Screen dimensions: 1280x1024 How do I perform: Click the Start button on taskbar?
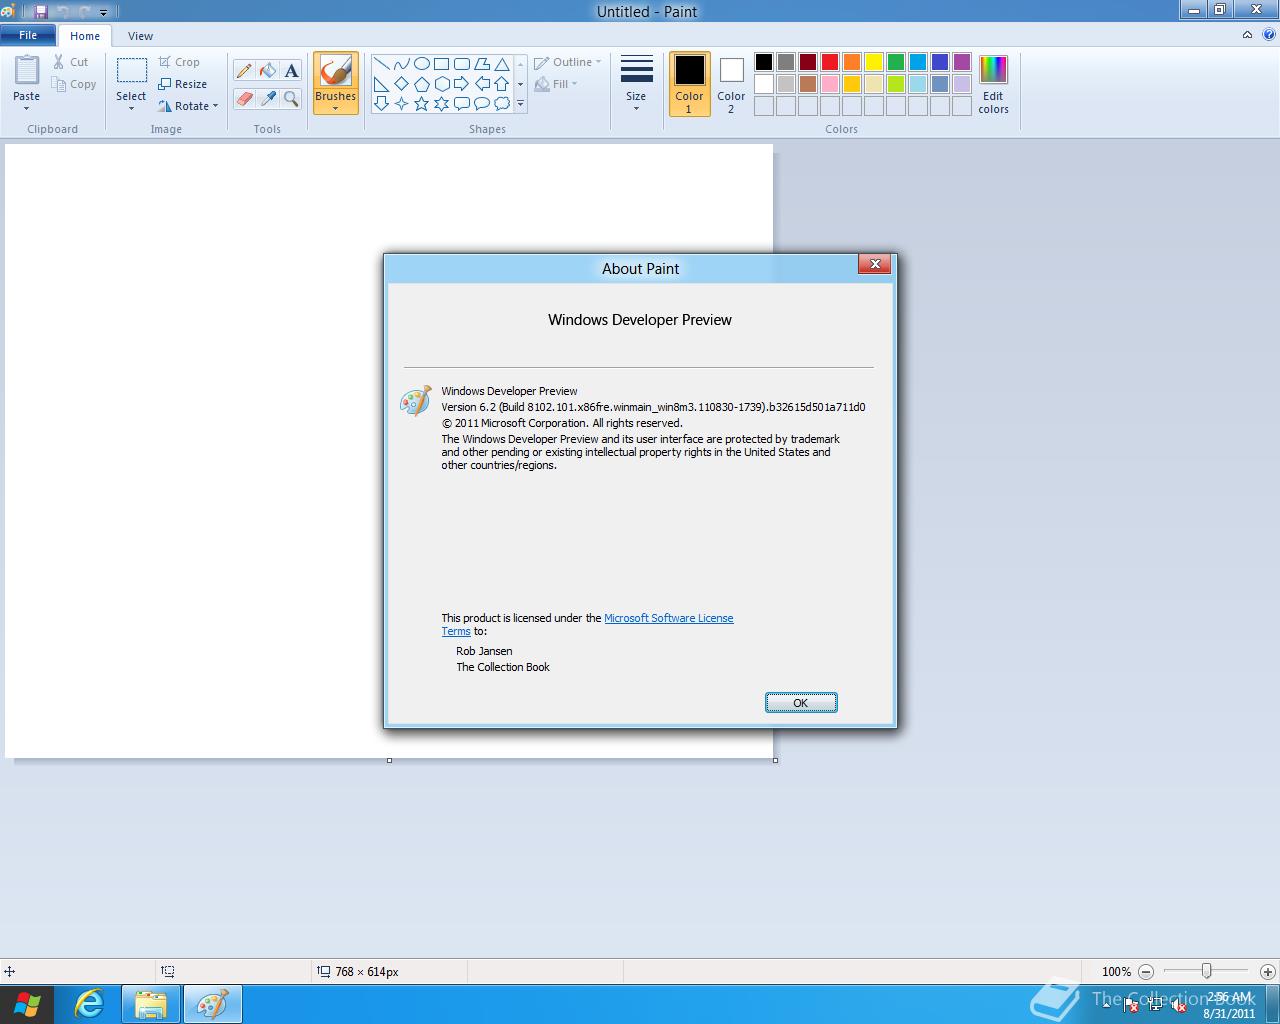27,1004
